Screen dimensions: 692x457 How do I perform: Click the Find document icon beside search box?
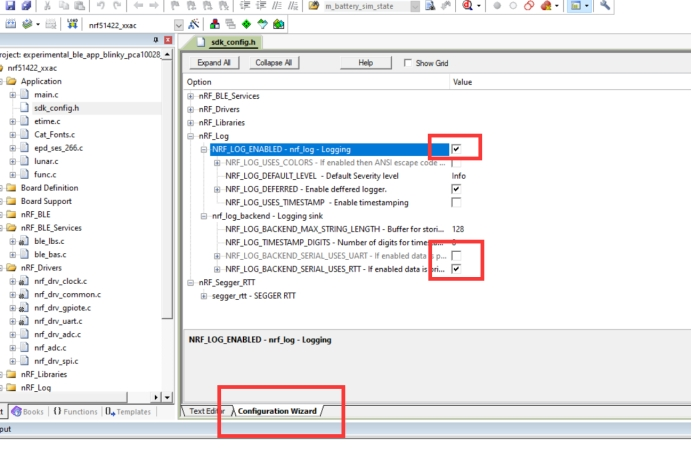(430, 5)
